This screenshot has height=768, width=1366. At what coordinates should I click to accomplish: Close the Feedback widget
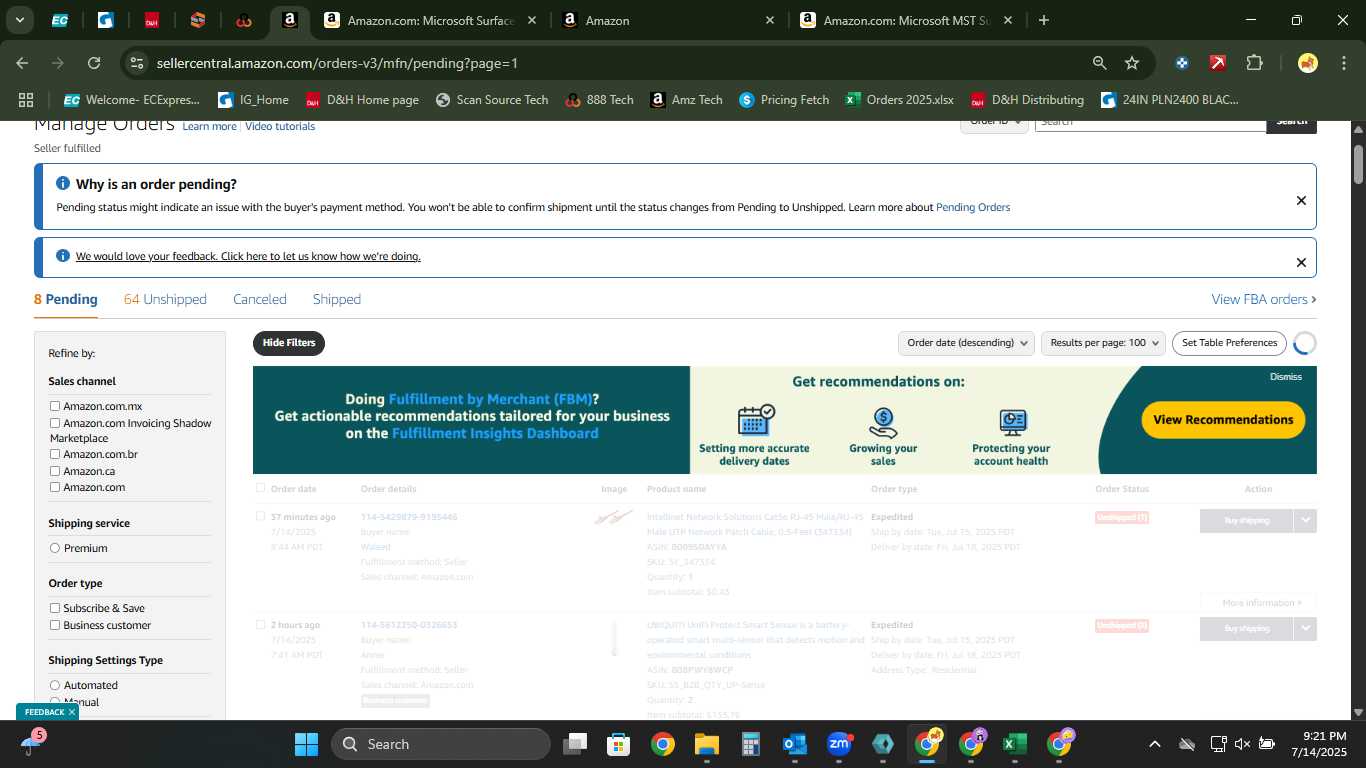pos(71,712)
